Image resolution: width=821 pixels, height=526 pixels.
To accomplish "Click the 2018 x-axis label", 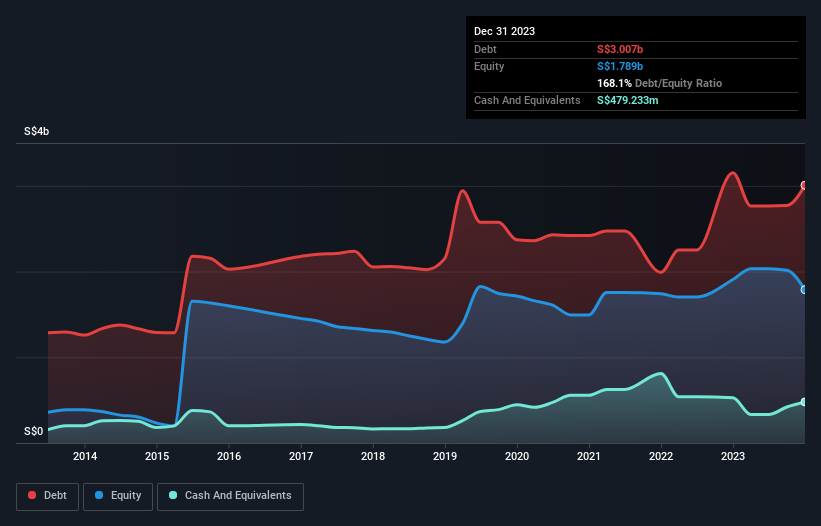I will [373, 456].
